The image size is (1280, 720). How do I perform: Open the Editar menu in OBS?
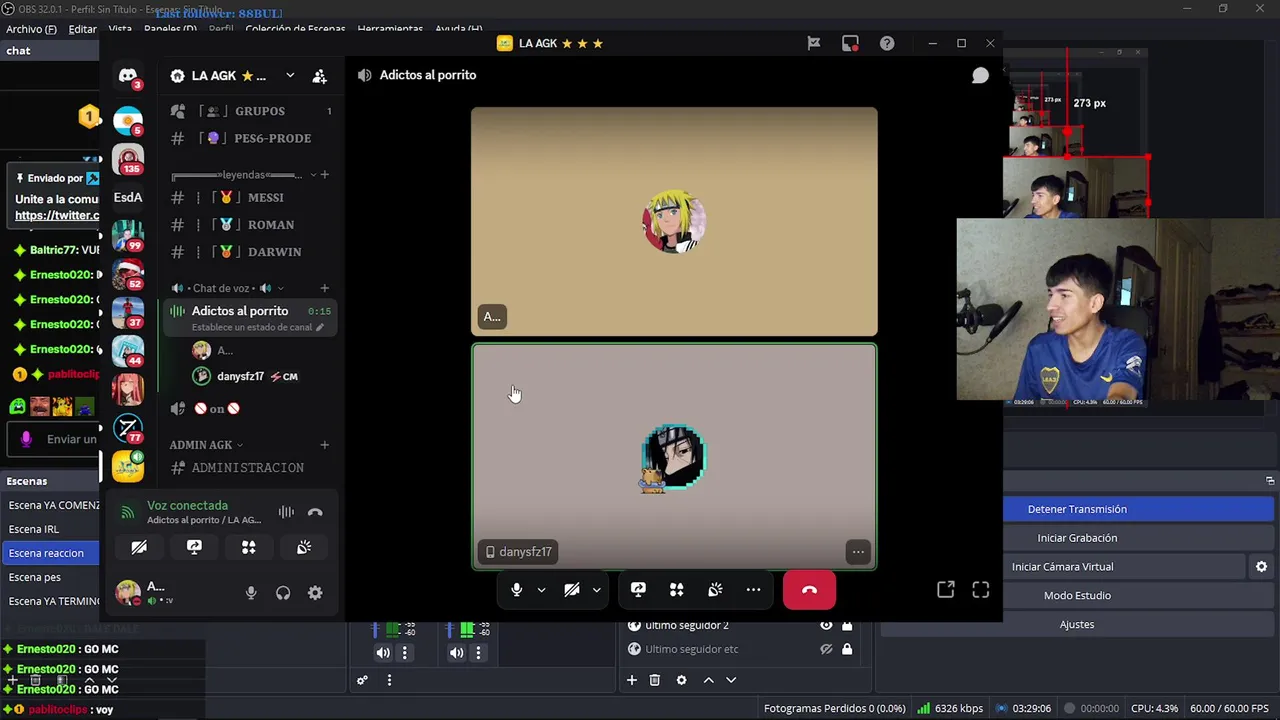tap(82, 29)
